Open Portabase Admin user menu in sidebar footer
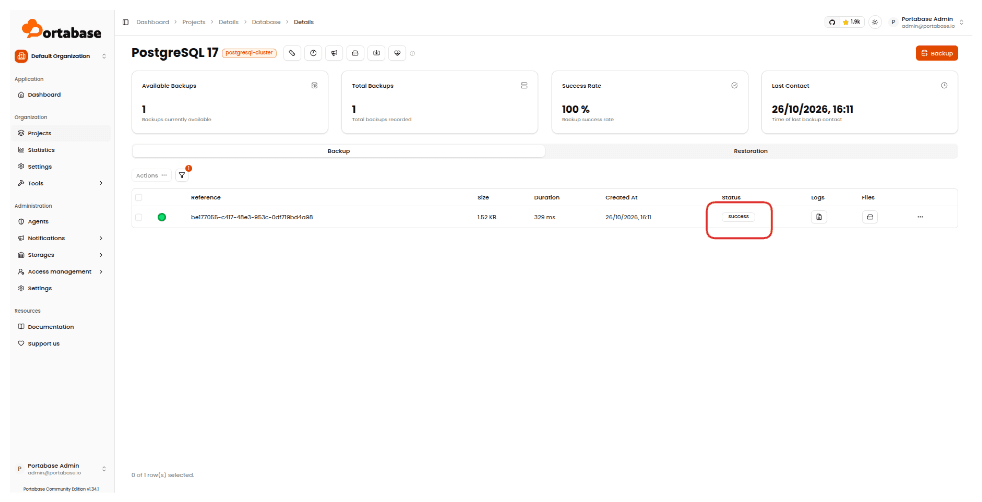The width and height of the screenshot is (982, 502). (61, 469)
